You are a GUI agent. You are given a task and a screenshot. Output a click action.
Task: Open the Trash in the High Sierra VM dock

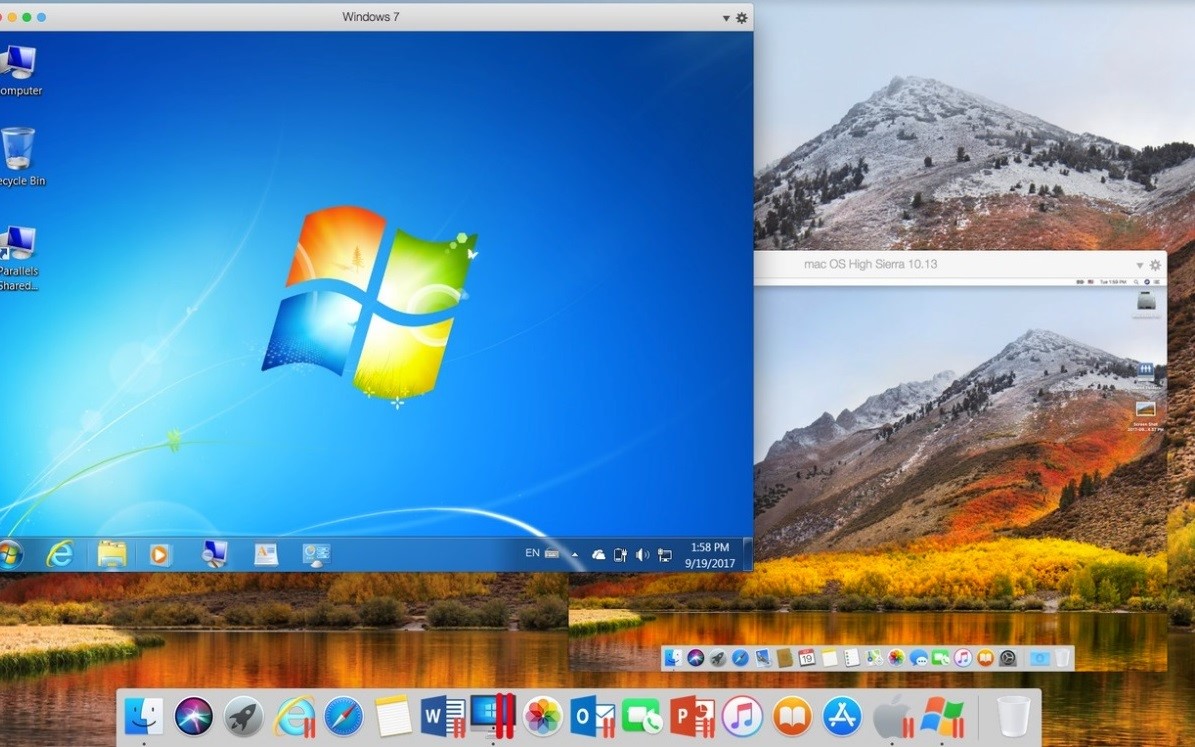(1062, 658)
